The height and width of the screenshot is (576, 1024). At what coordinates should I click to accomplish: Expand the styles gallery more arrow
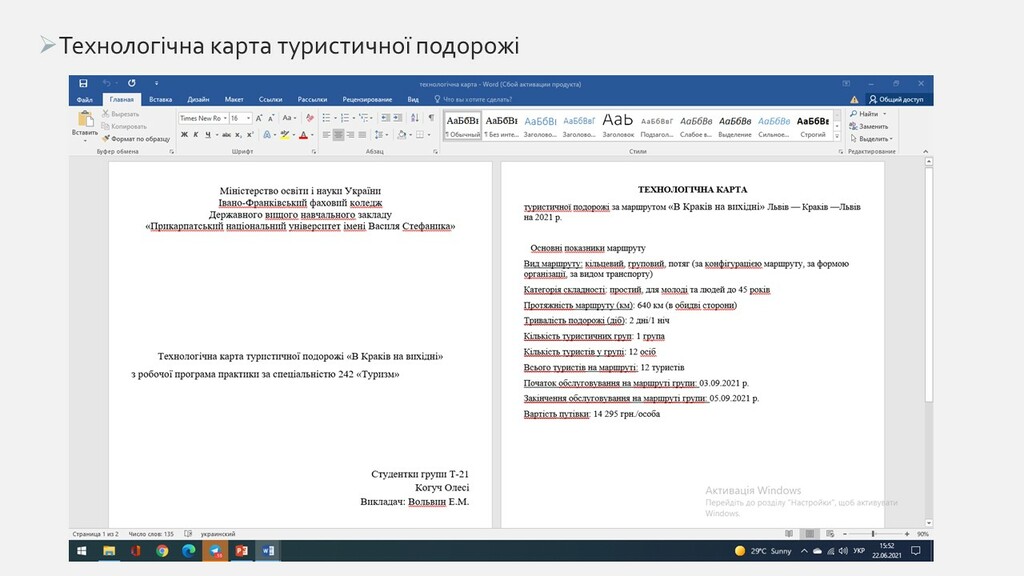pyautogui.click(x=837, y=134)
